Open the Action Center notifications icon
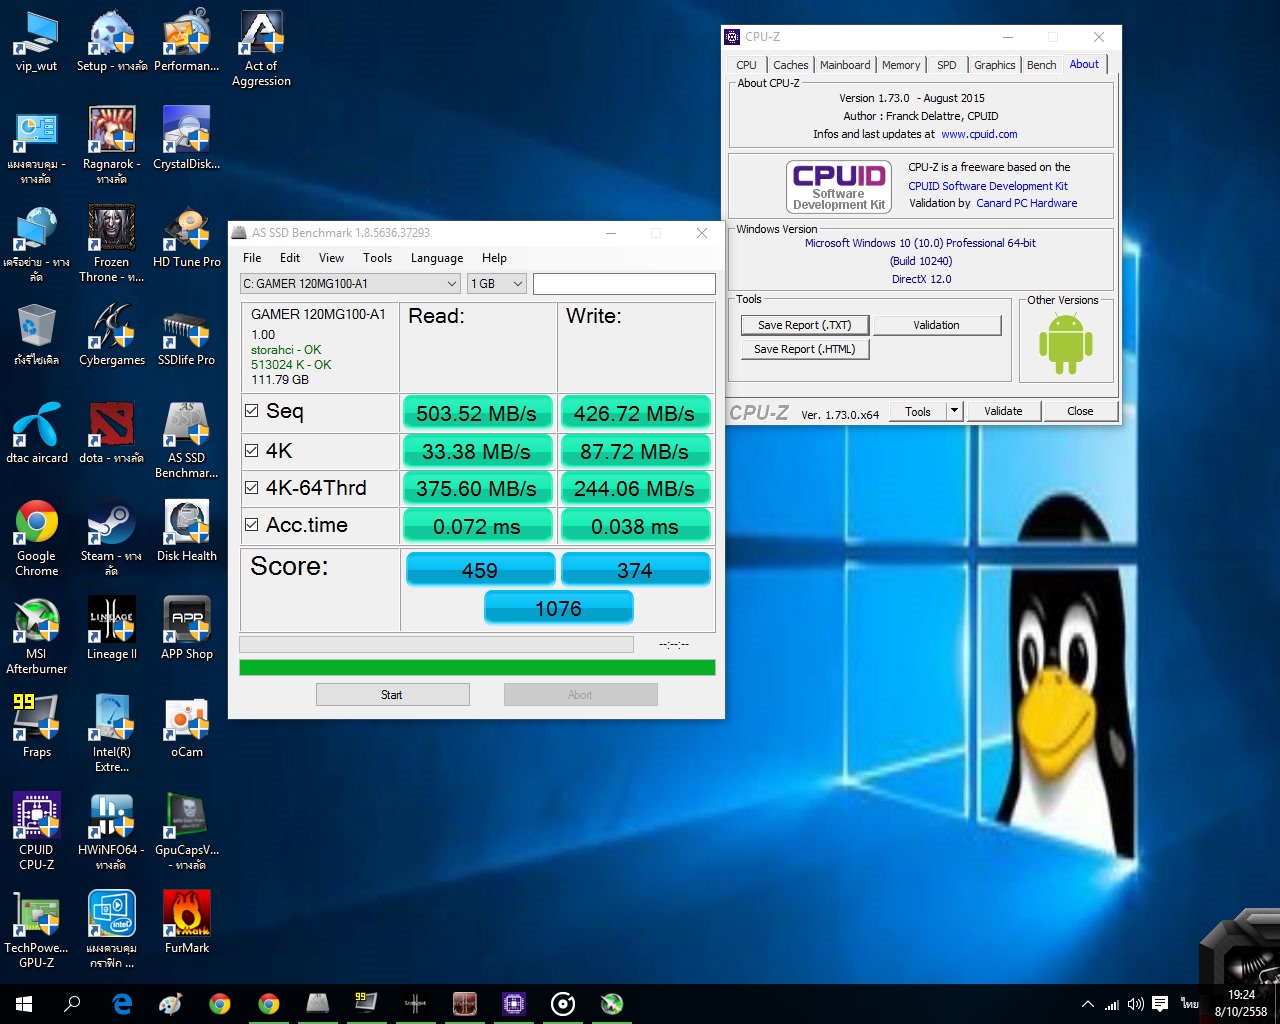Image resolution: width=1280 pixels, height=1024 pixels. [x=1160, y=1004]
